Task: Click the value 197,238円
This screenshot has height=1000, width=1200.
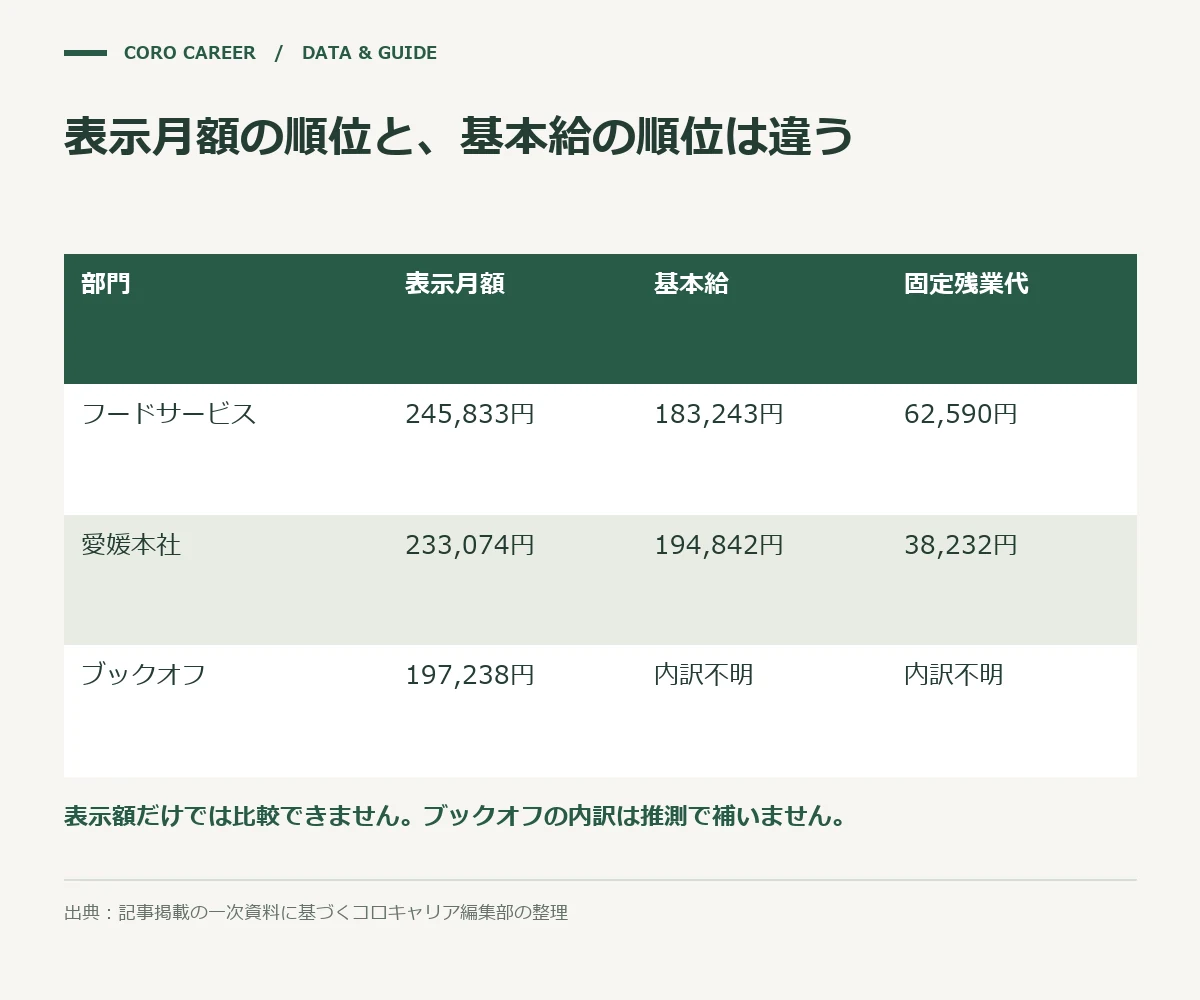Action: click(x=470, y=675)
